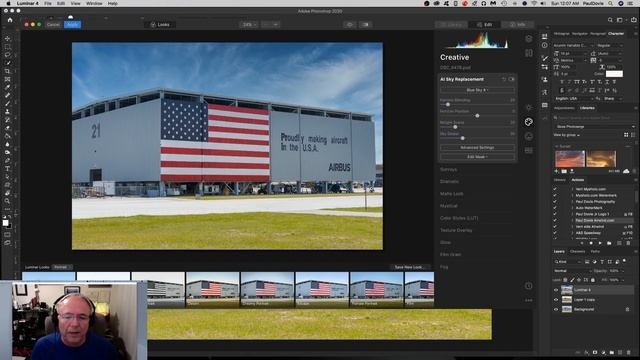Screen dimensions: 640x360
Task: Open Edit Mask dropdown in Sky Replacement
Action: pos(477,157)
